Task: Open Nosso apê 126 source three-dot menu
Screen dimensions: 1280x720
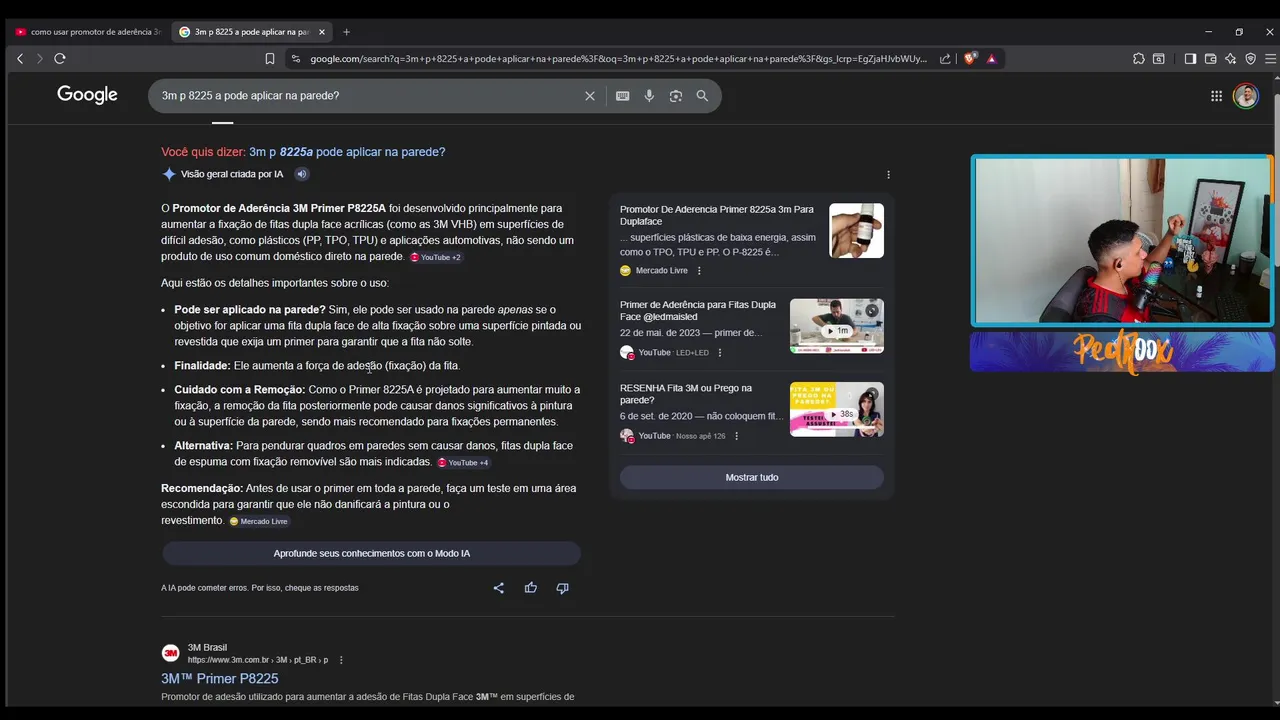Action: coord(736,436)
